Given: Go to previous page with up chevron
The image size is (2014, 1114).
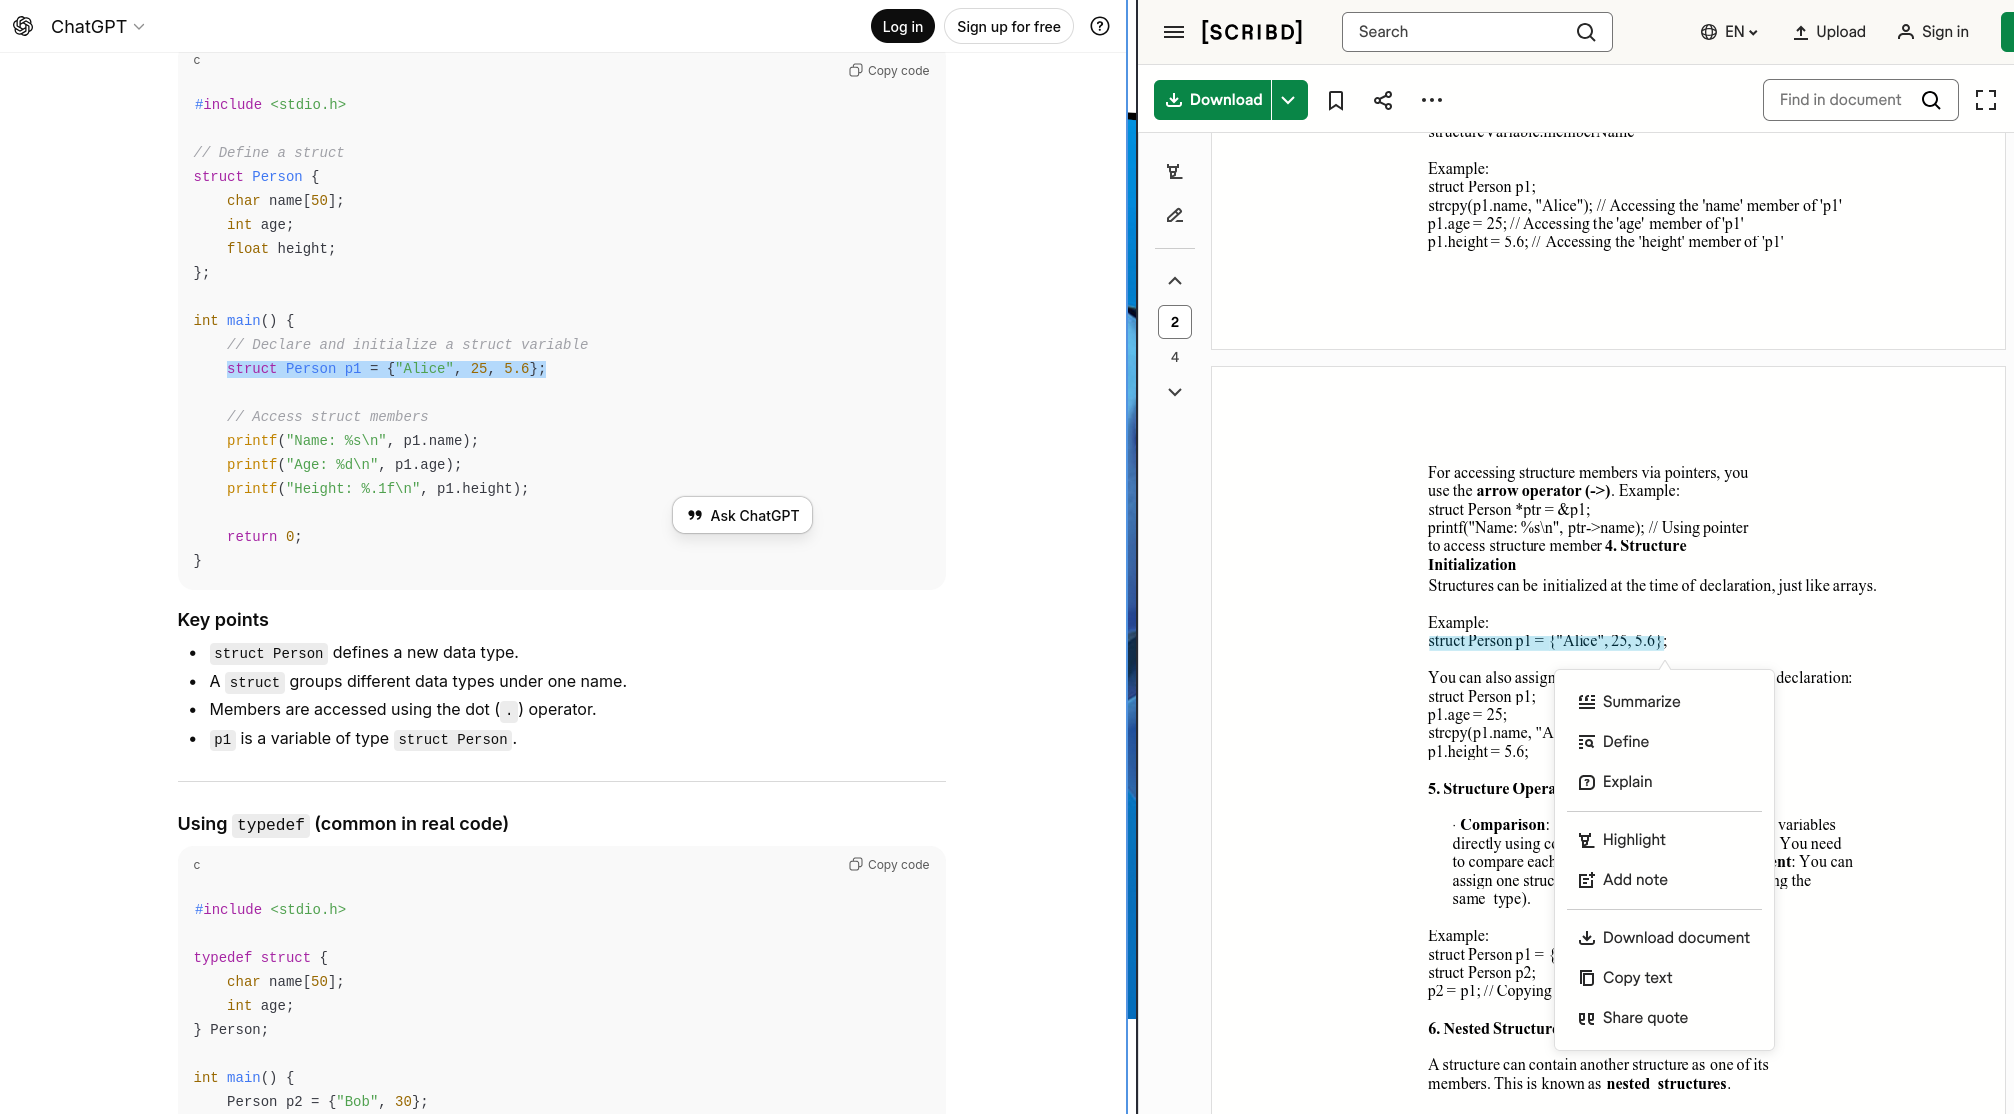Looking at the screenshot, I should tap(1174, 281).
